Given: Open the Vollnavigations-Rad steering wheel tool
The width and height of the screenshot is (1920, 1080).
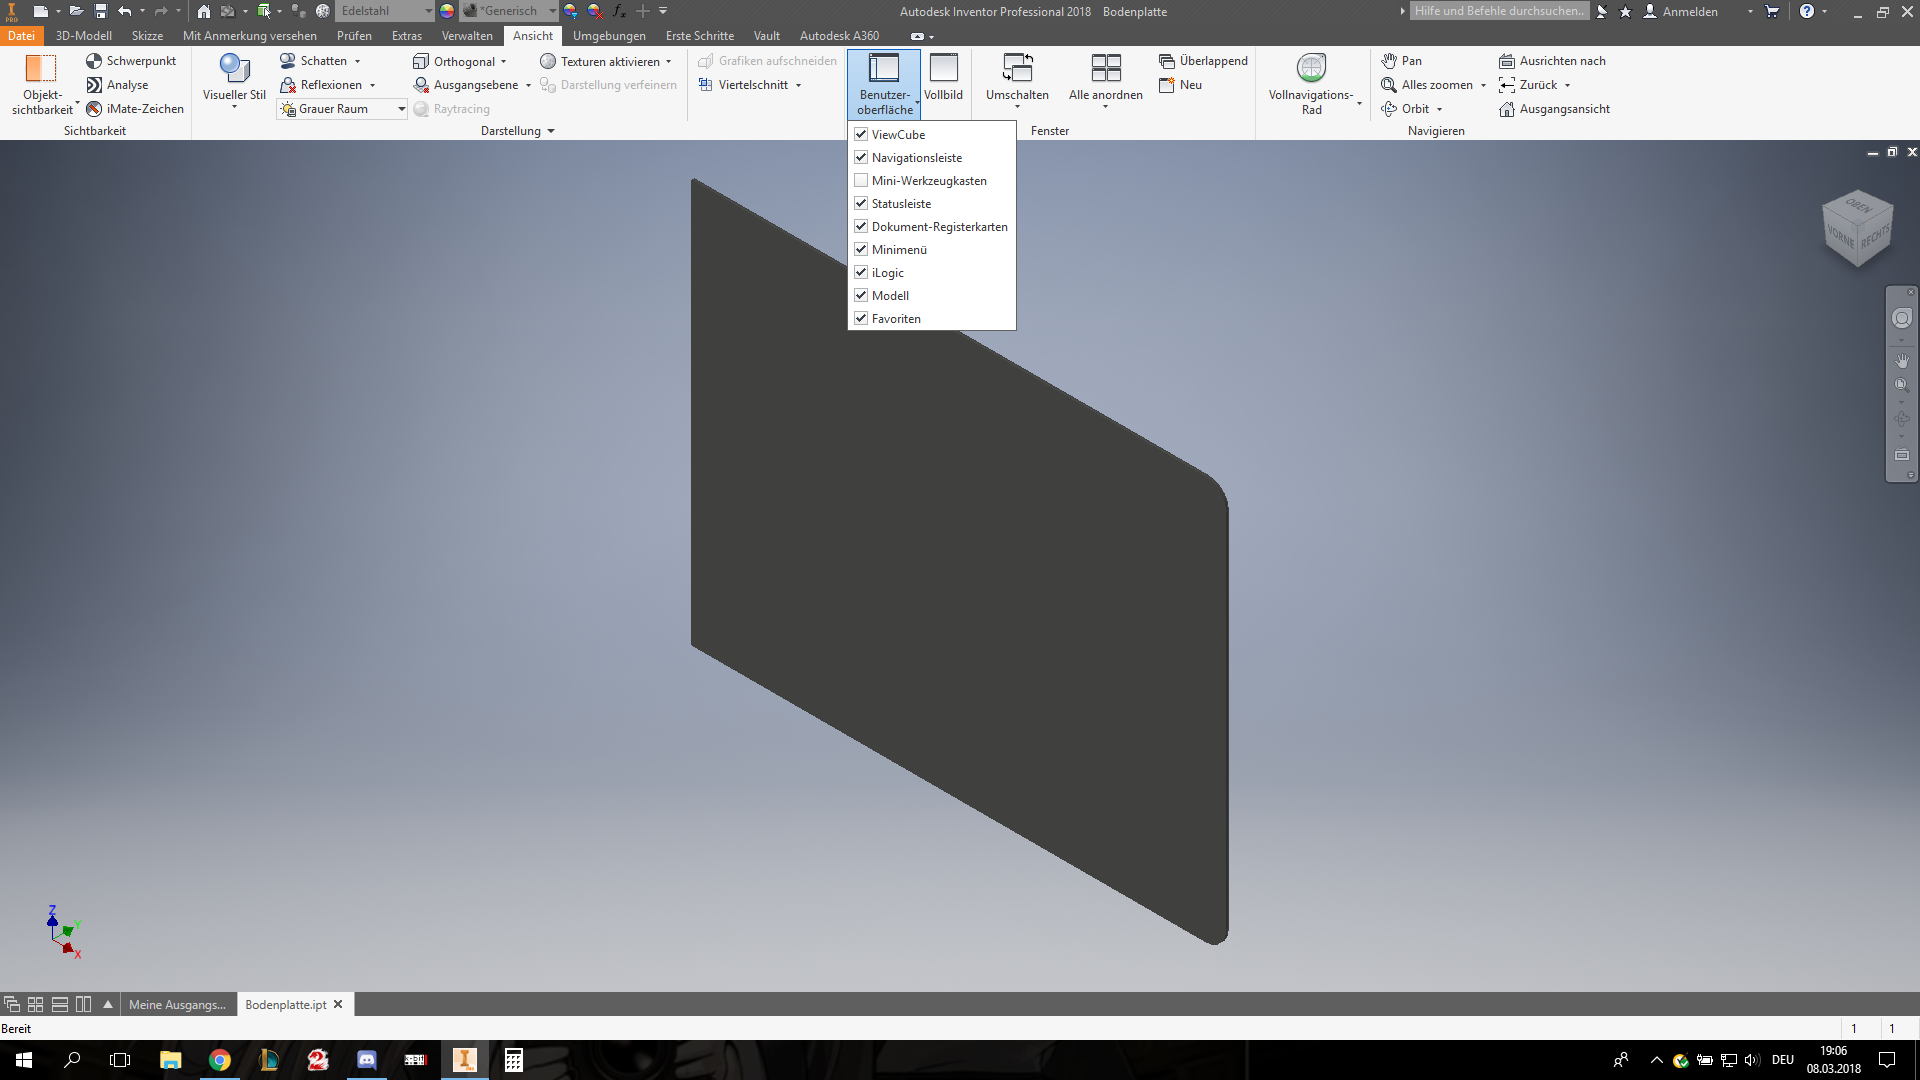Looking at the screenshot, I should tap(1311, 69).
